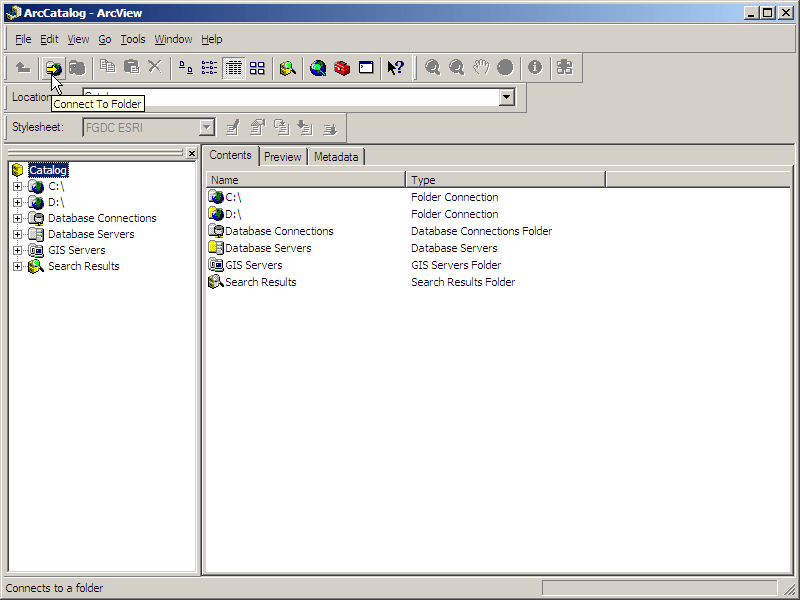Click the Connect To Folder icon
The image size is (800, 600).
(x=54, y=67)
